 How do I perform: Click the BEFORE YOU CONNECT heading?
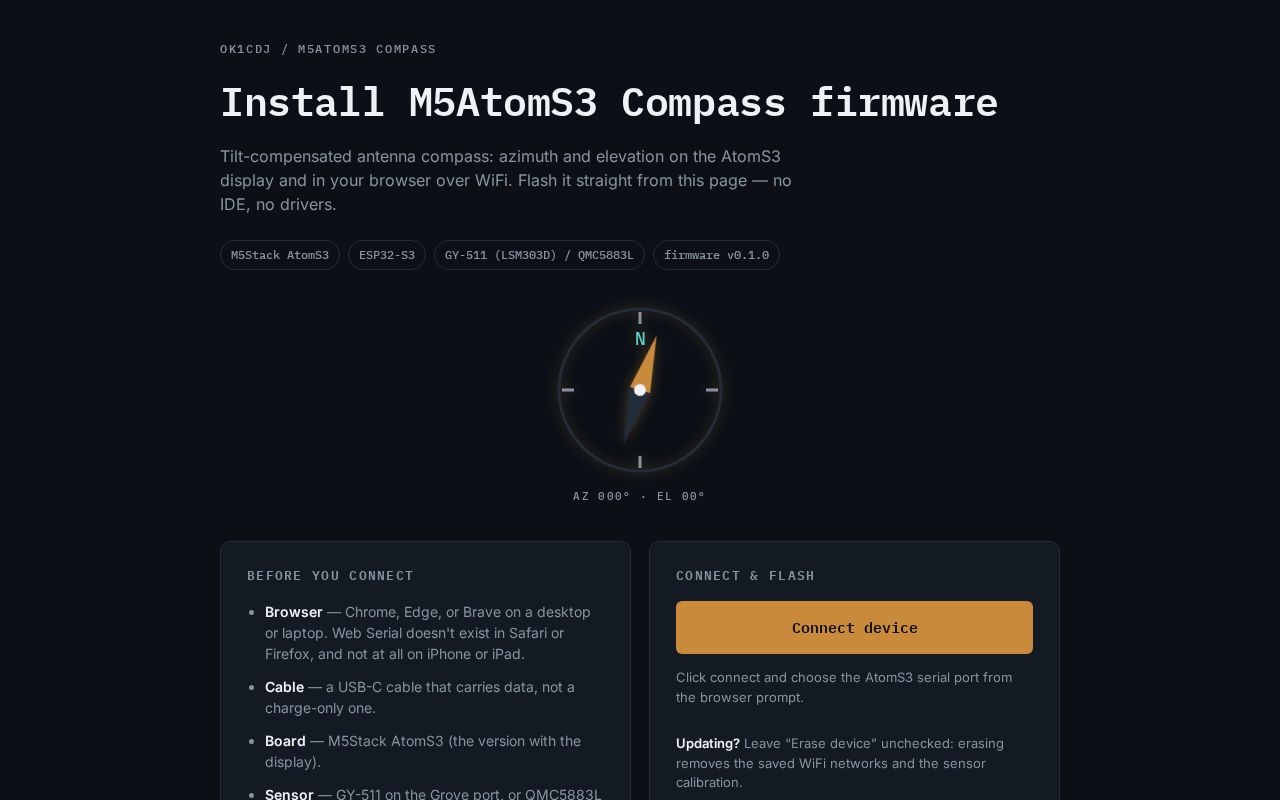coord(331,576)
